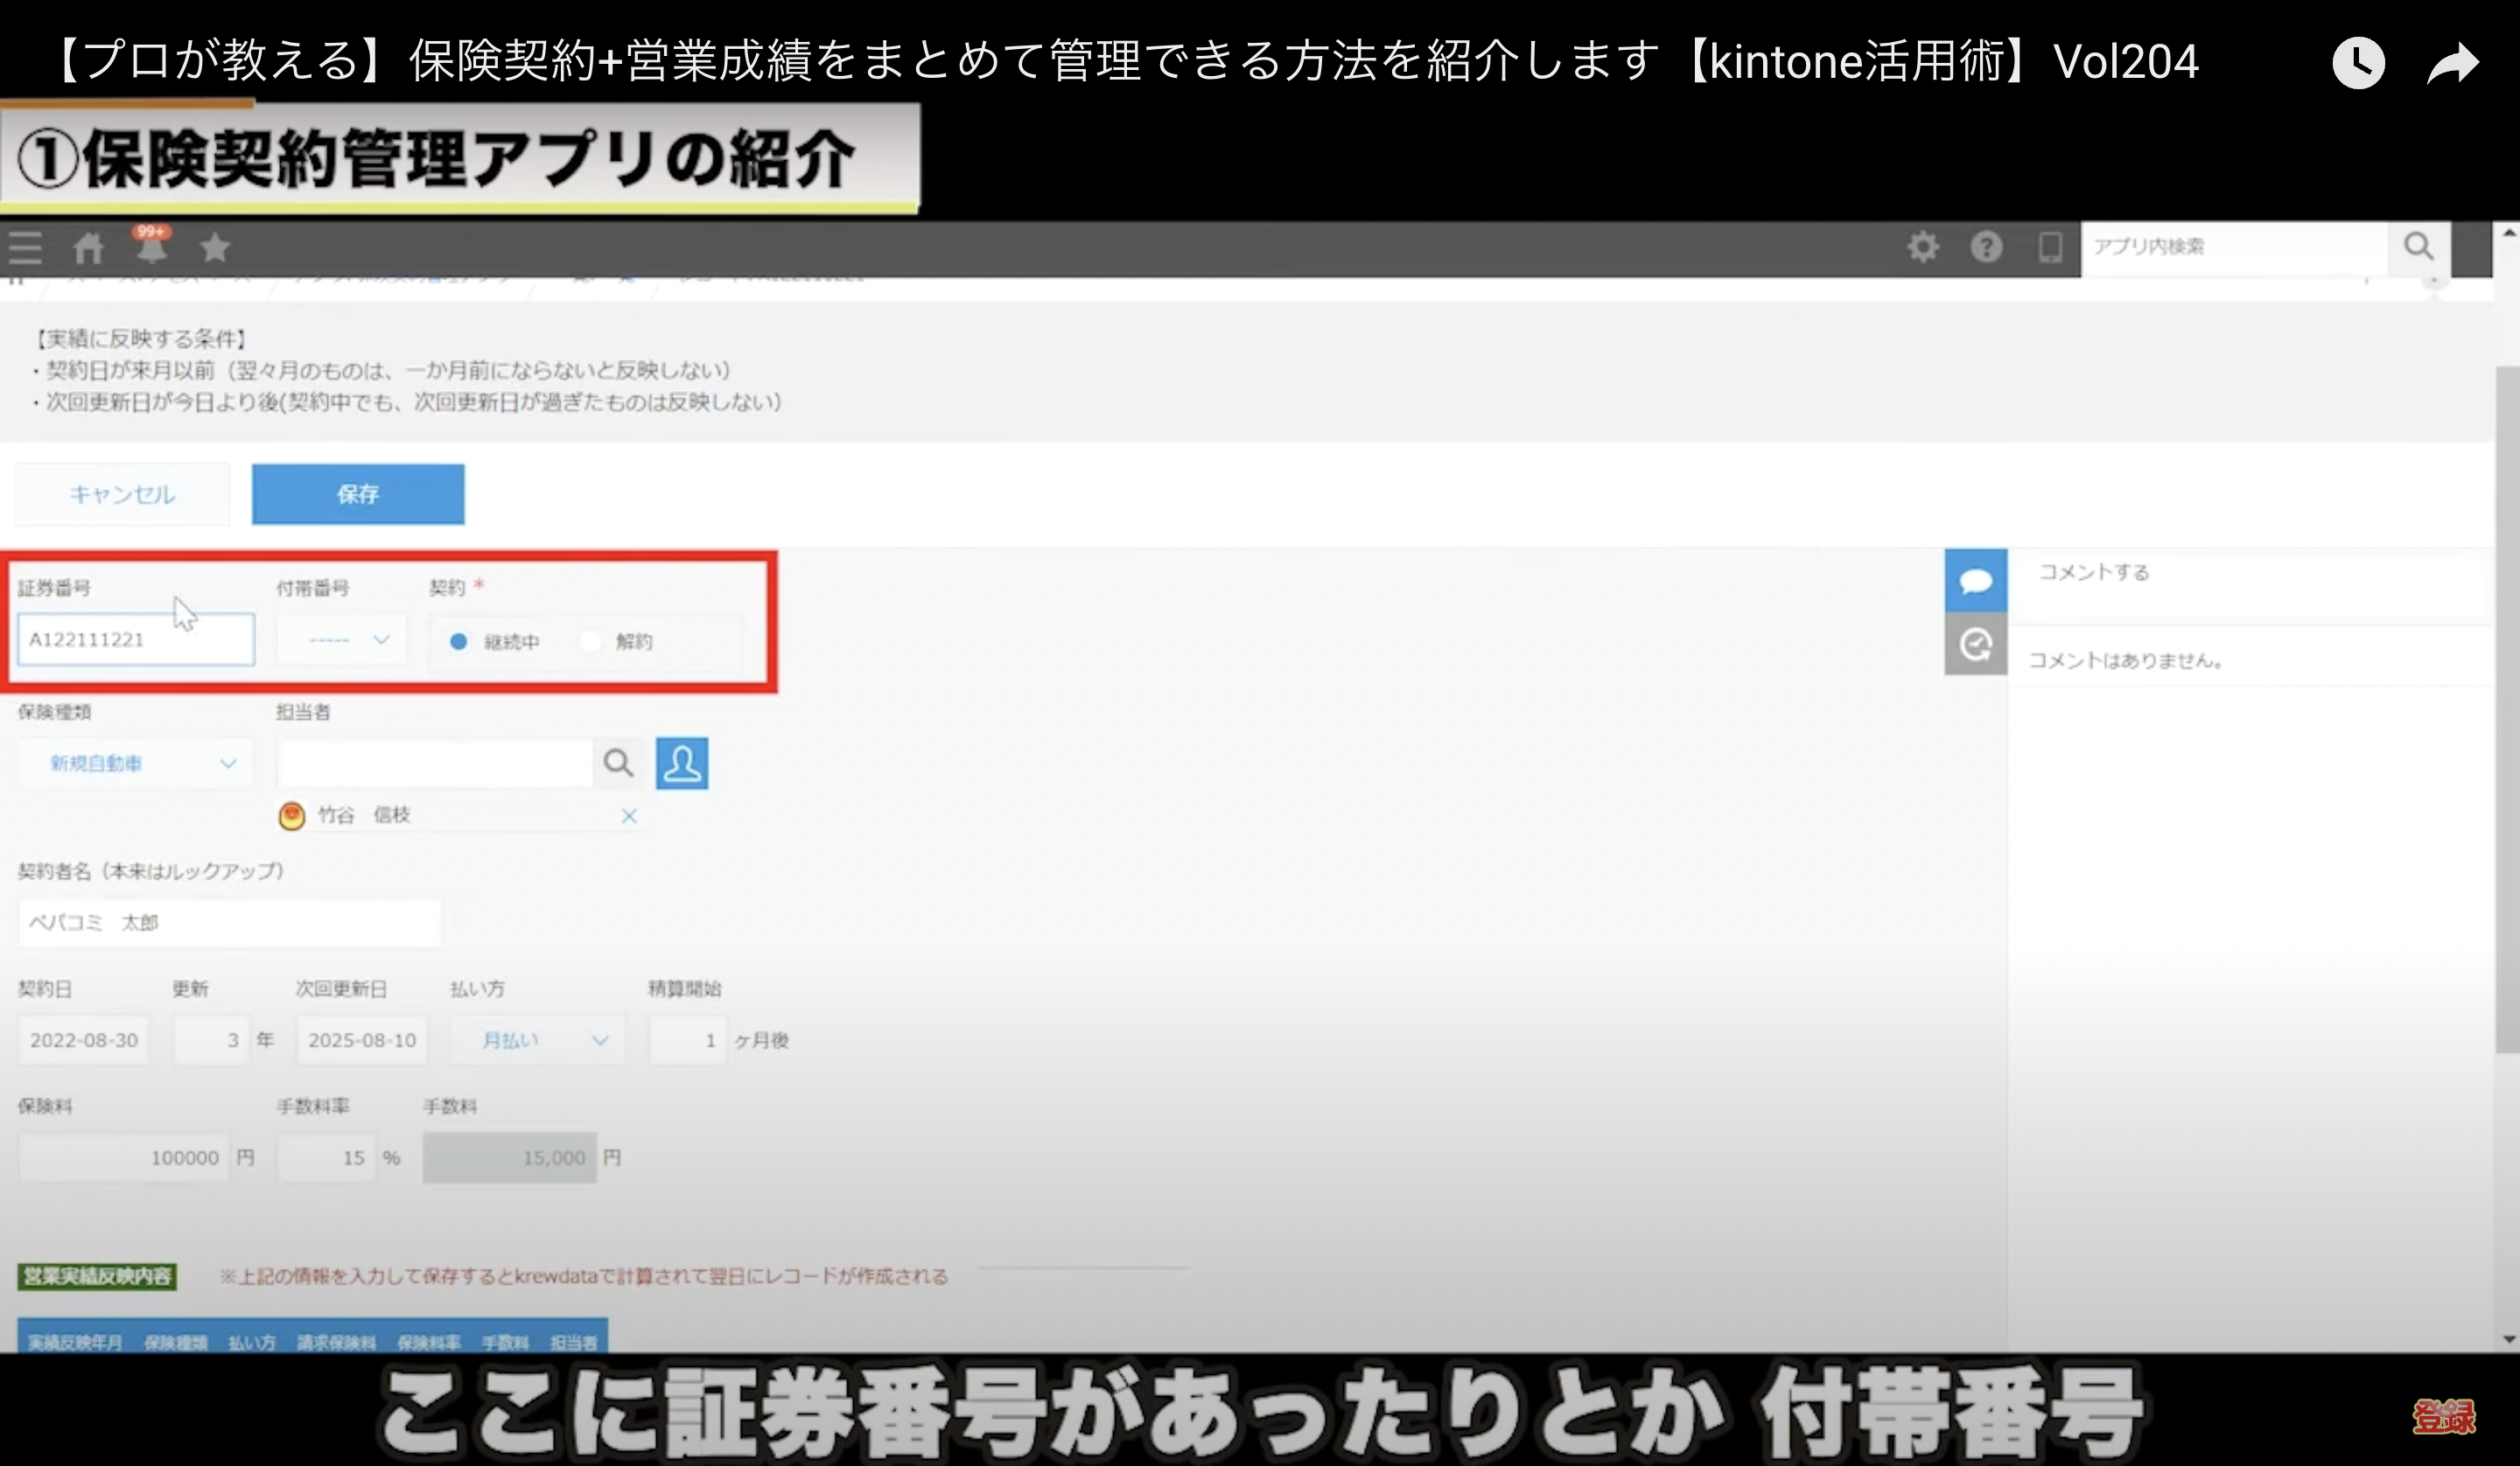Click the app search magnifier icon
Screen dimensions: 2520x1466
pyautogui.click(x=2418, y=247)
